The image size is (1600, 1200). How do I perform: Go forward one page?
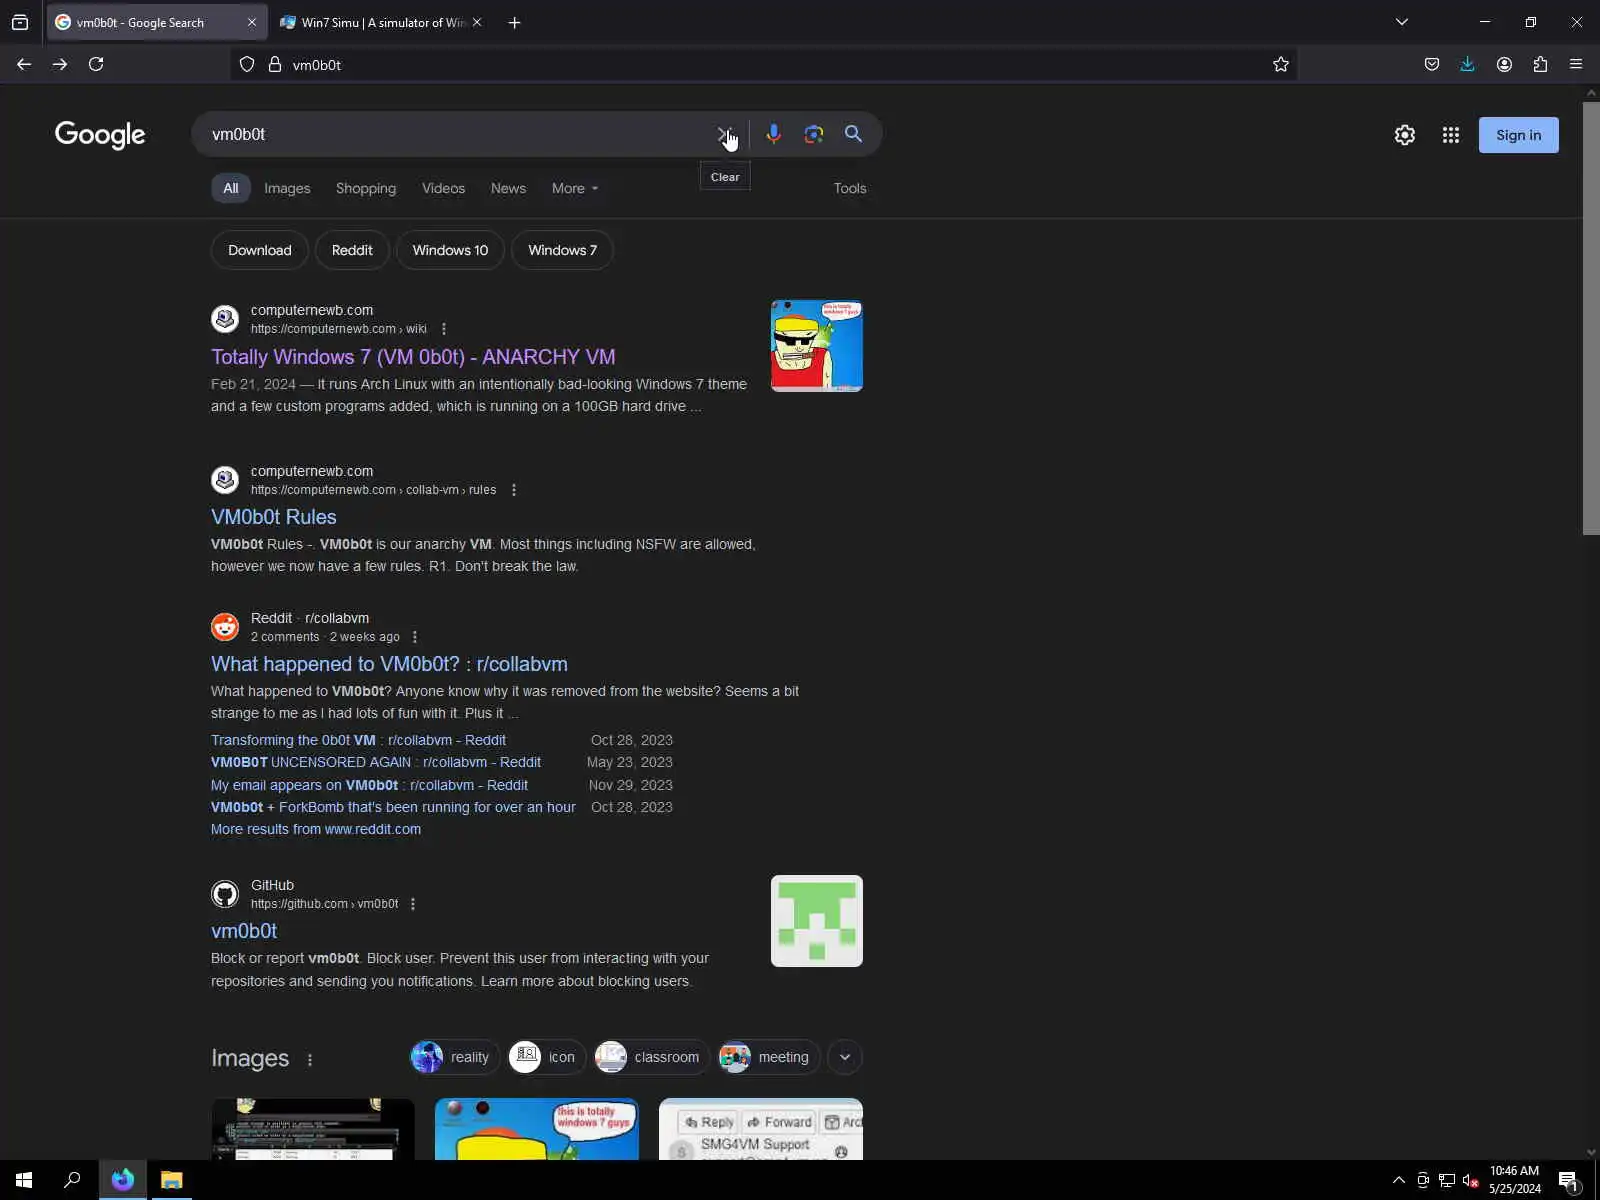coord(60,64)
